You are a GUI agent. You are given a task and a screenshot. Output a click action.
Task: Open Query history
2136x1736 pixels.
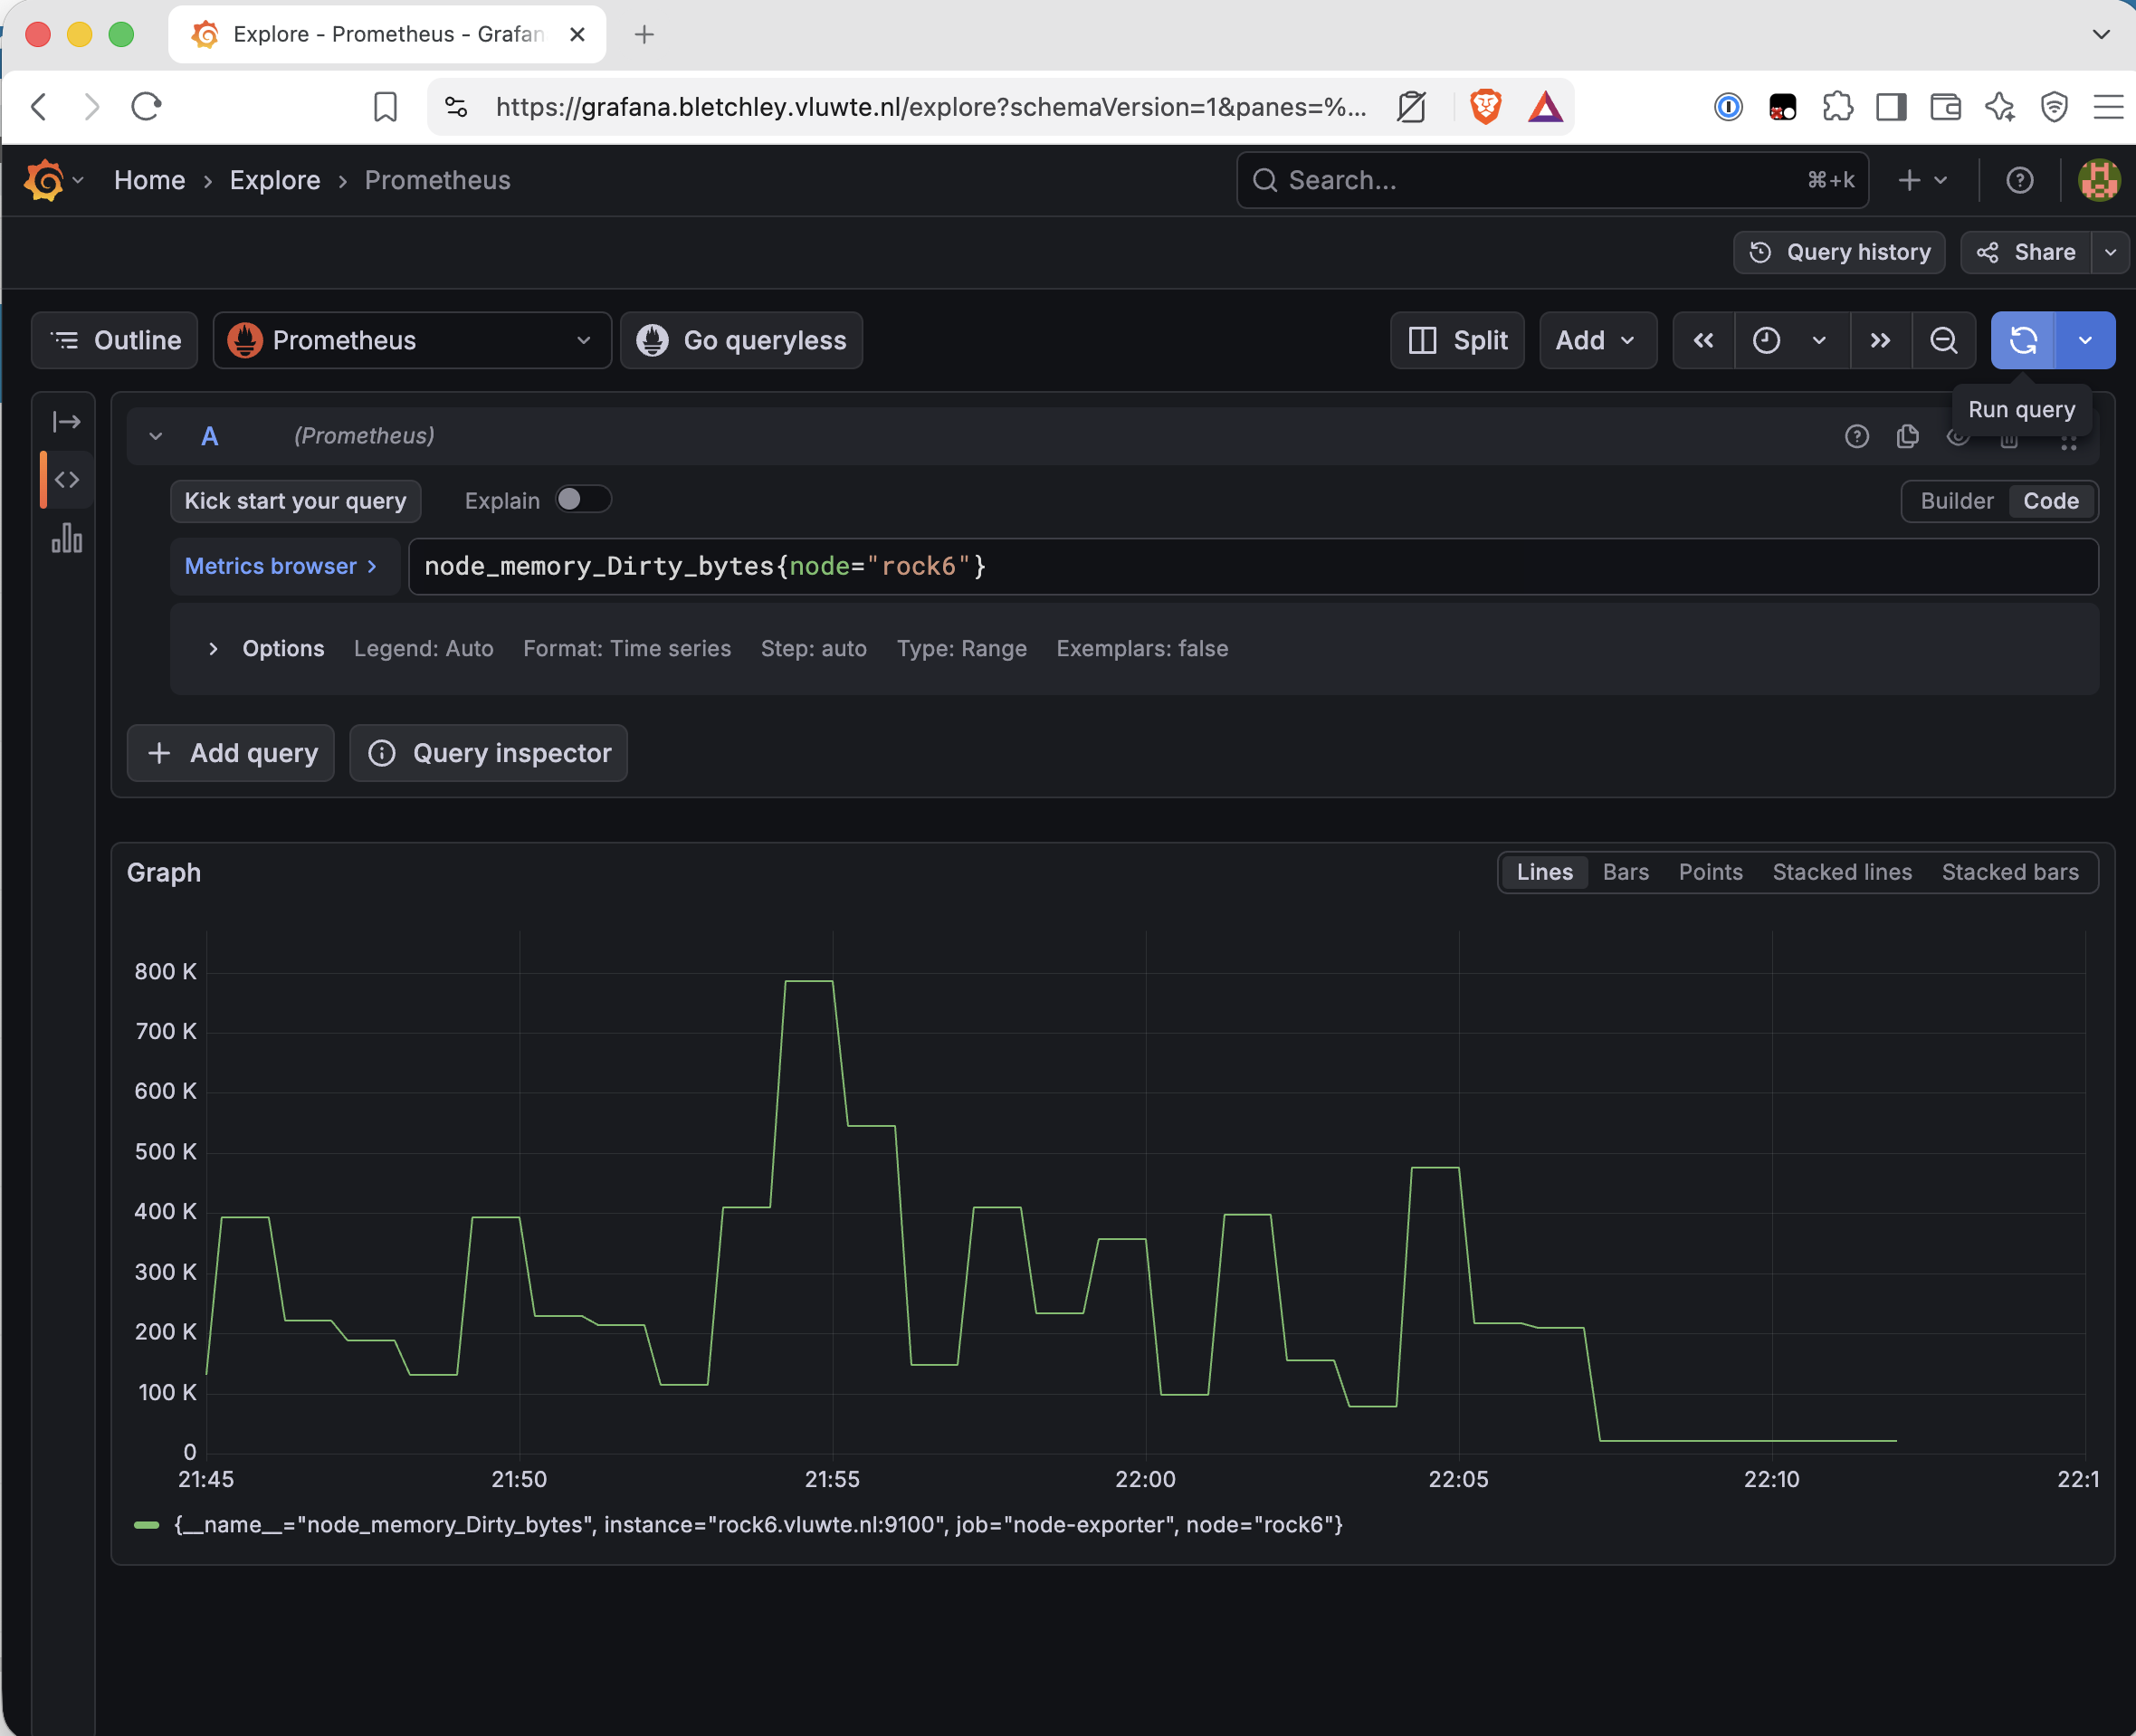pyautogui.click(x=1838, y=252)
